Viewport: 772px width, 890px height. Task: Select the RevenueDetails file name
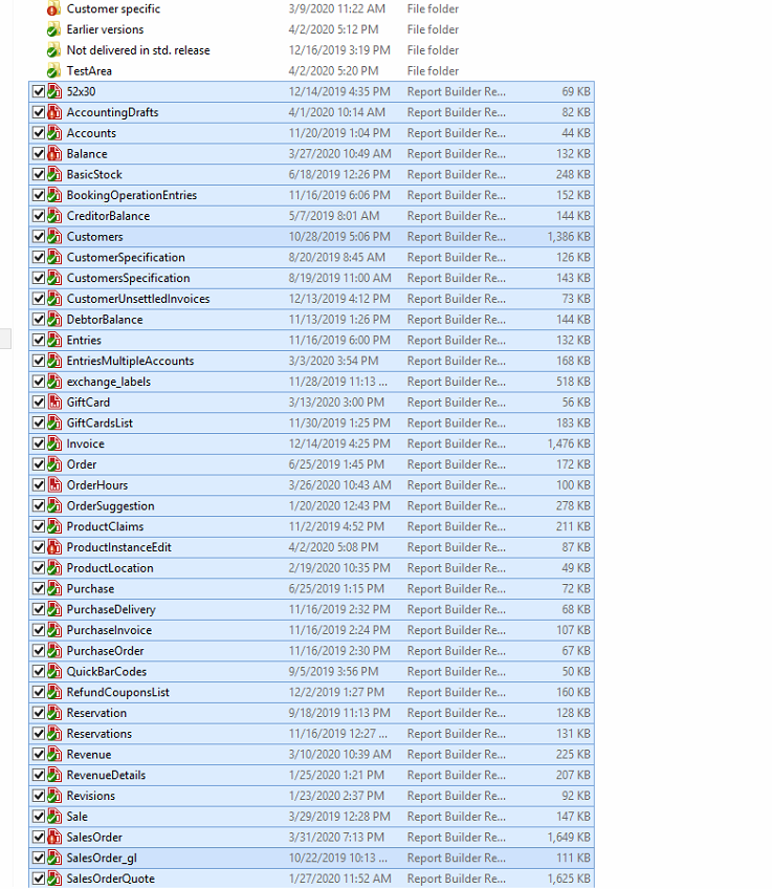tap(106, 775)
